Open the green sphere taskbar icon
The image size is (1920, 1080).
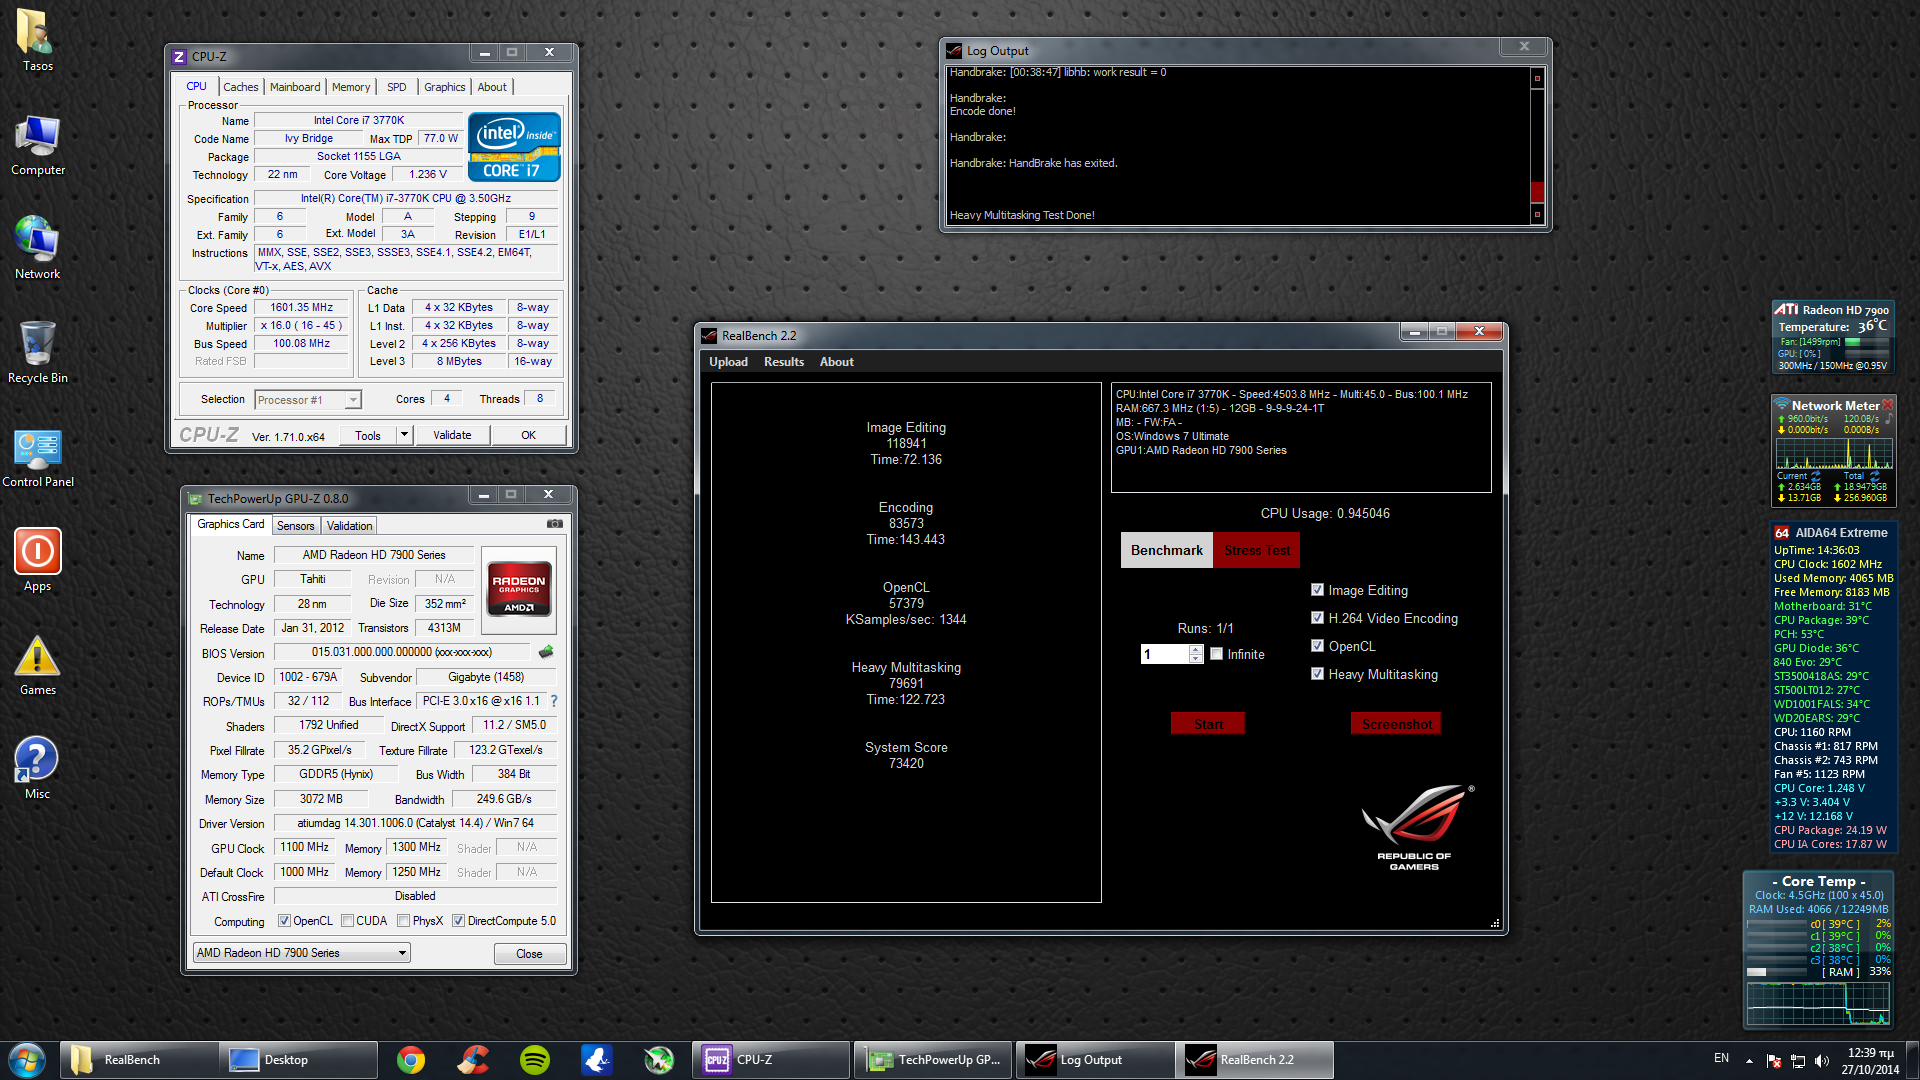pos(659,1060)
